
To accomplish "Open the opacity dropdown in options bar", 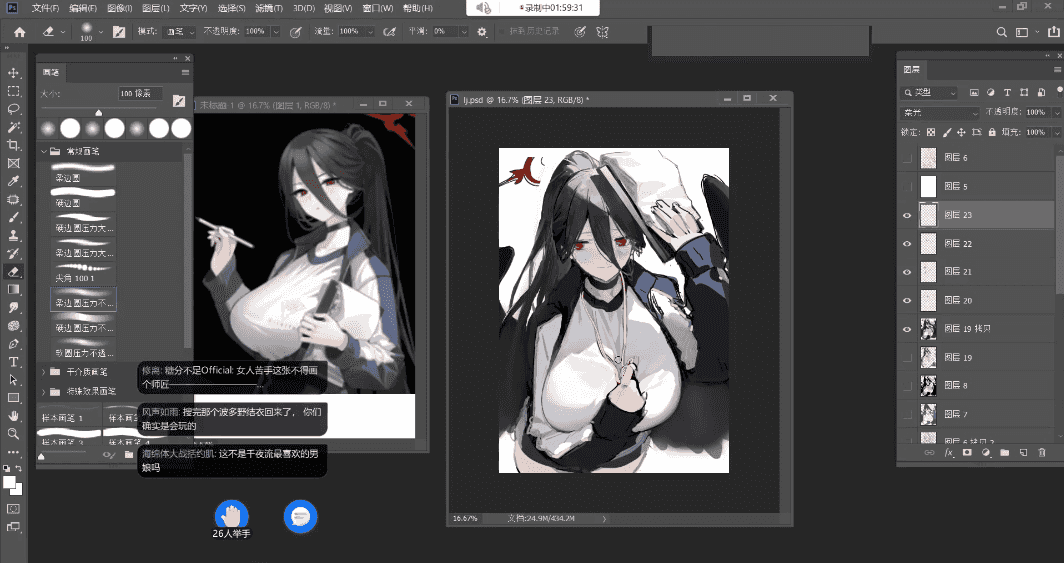I will 276,32.
